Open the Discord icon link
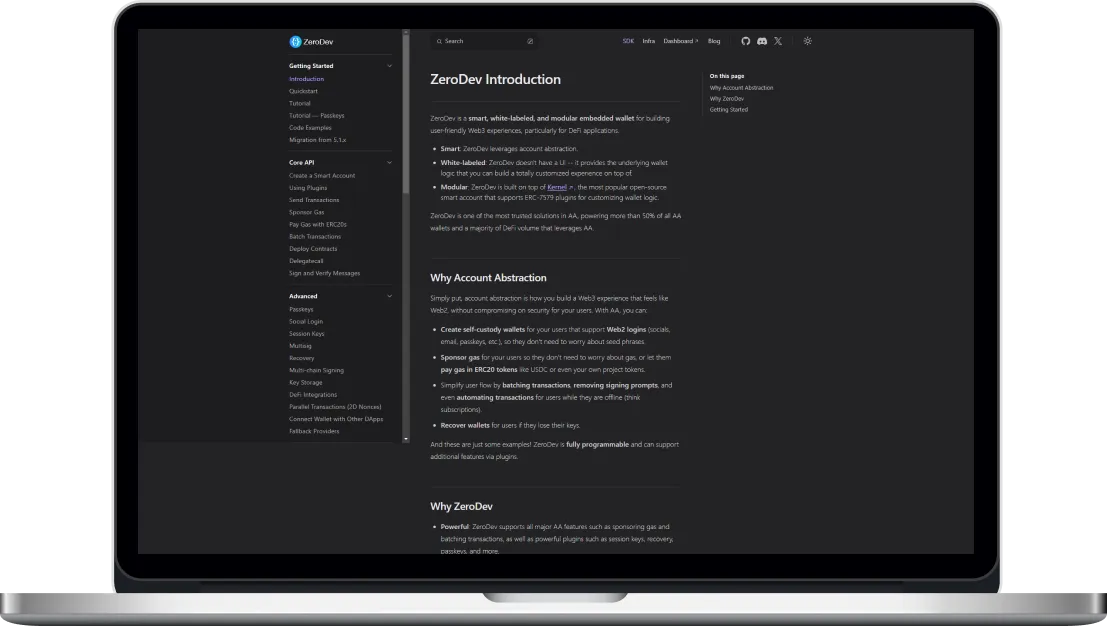The height and width of the screenshot is (626, 1107). point(762,41)
